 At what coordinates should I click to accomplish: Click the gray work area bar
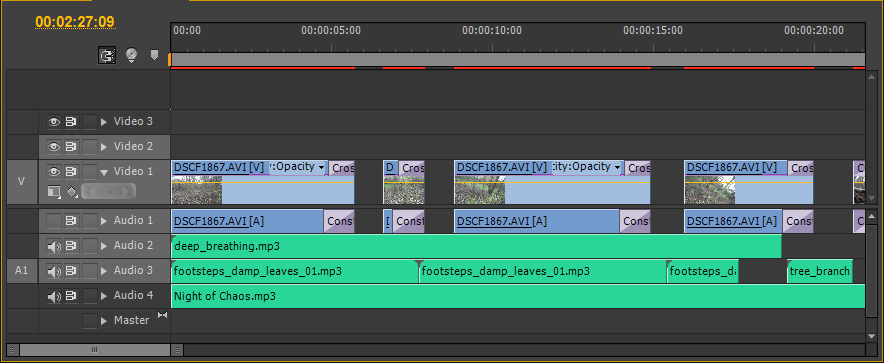pos(518,60)
